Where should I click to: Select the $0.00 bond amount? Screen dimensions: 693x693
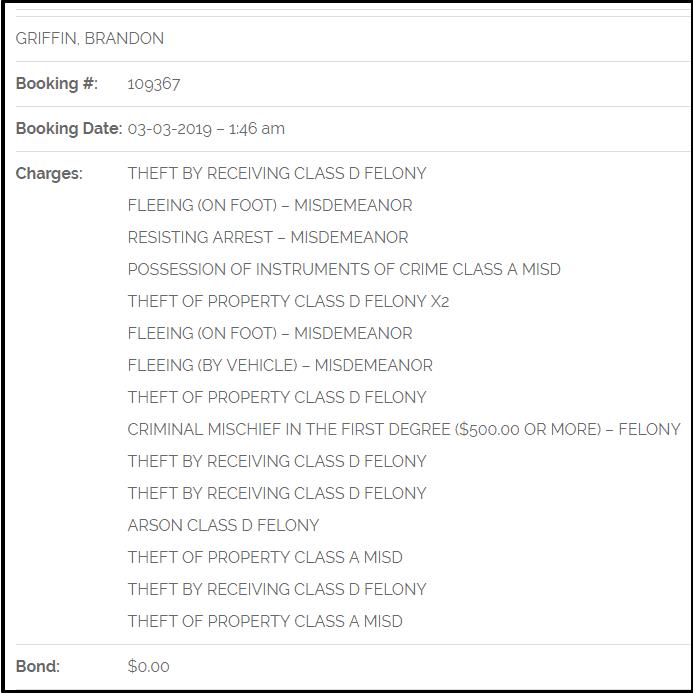(x=149, y=666)
